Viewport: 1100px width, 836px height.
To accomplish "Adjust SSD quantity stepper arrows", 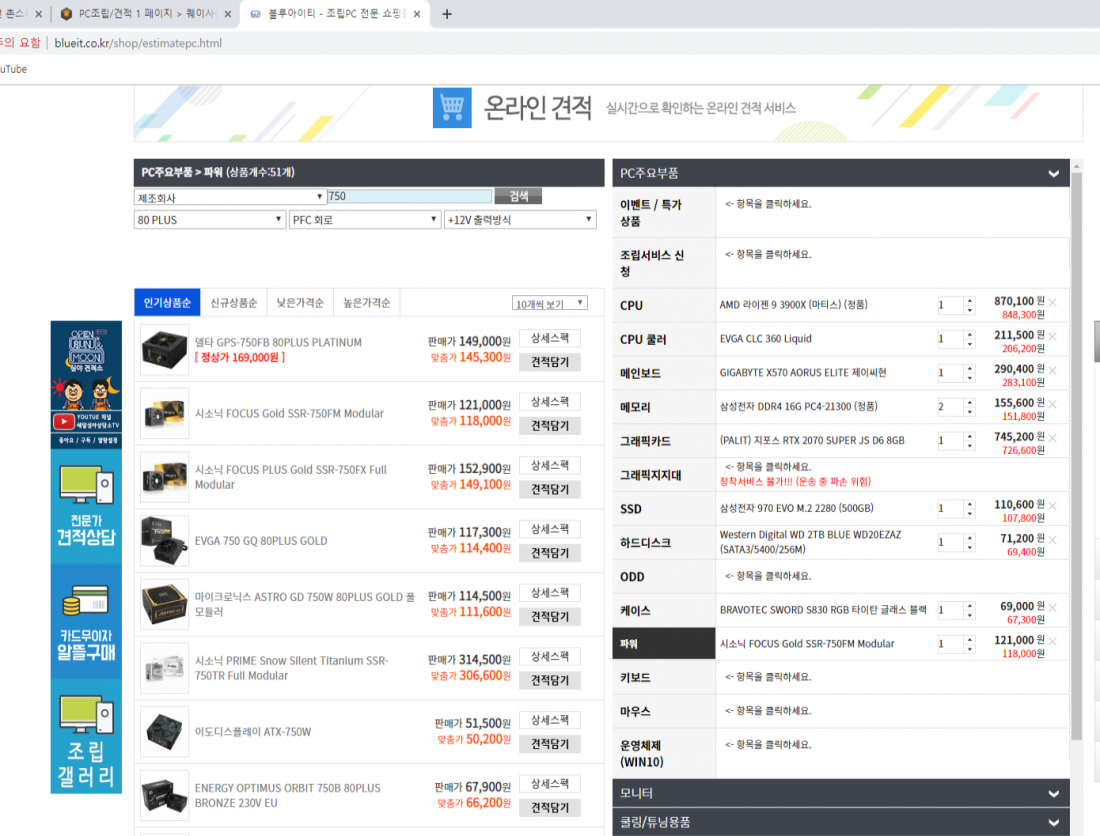I will [x=970, y=508].
